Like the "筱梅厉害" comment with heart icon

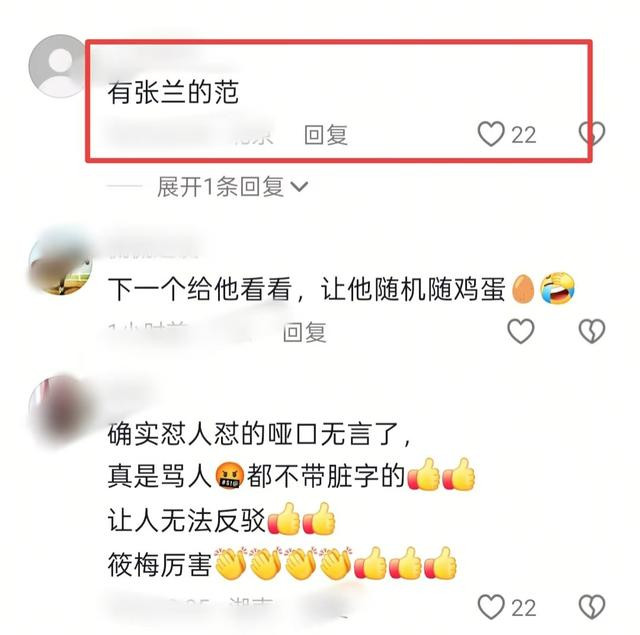coord(491,607)
